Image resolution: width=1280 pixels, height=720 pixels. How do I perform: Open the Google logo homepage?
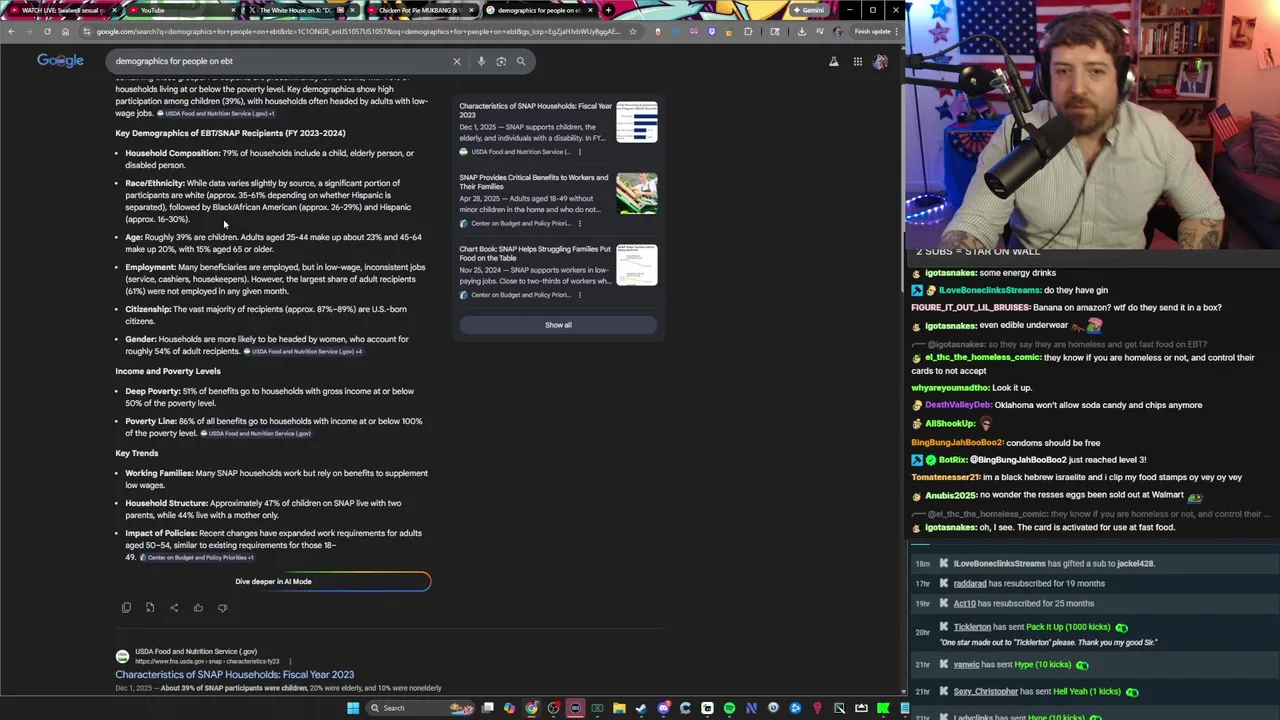(60, 61)
